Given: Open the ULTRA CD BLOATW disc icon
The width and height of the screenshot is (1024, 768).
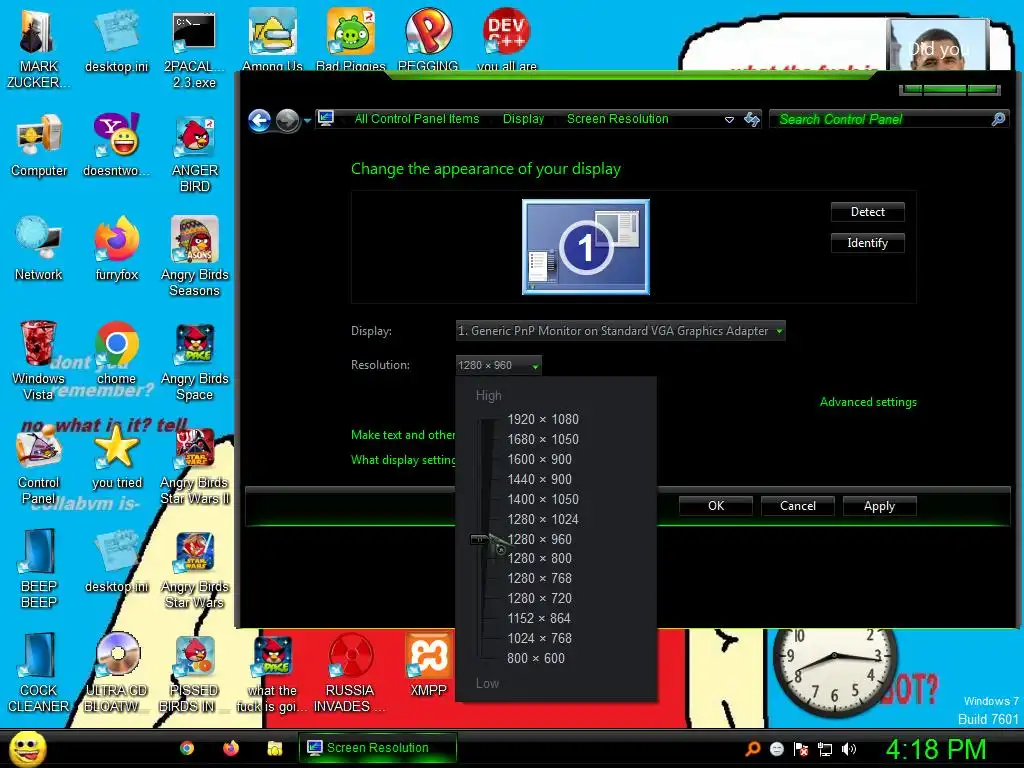Looking at the screenshot, I should point(116,673).
